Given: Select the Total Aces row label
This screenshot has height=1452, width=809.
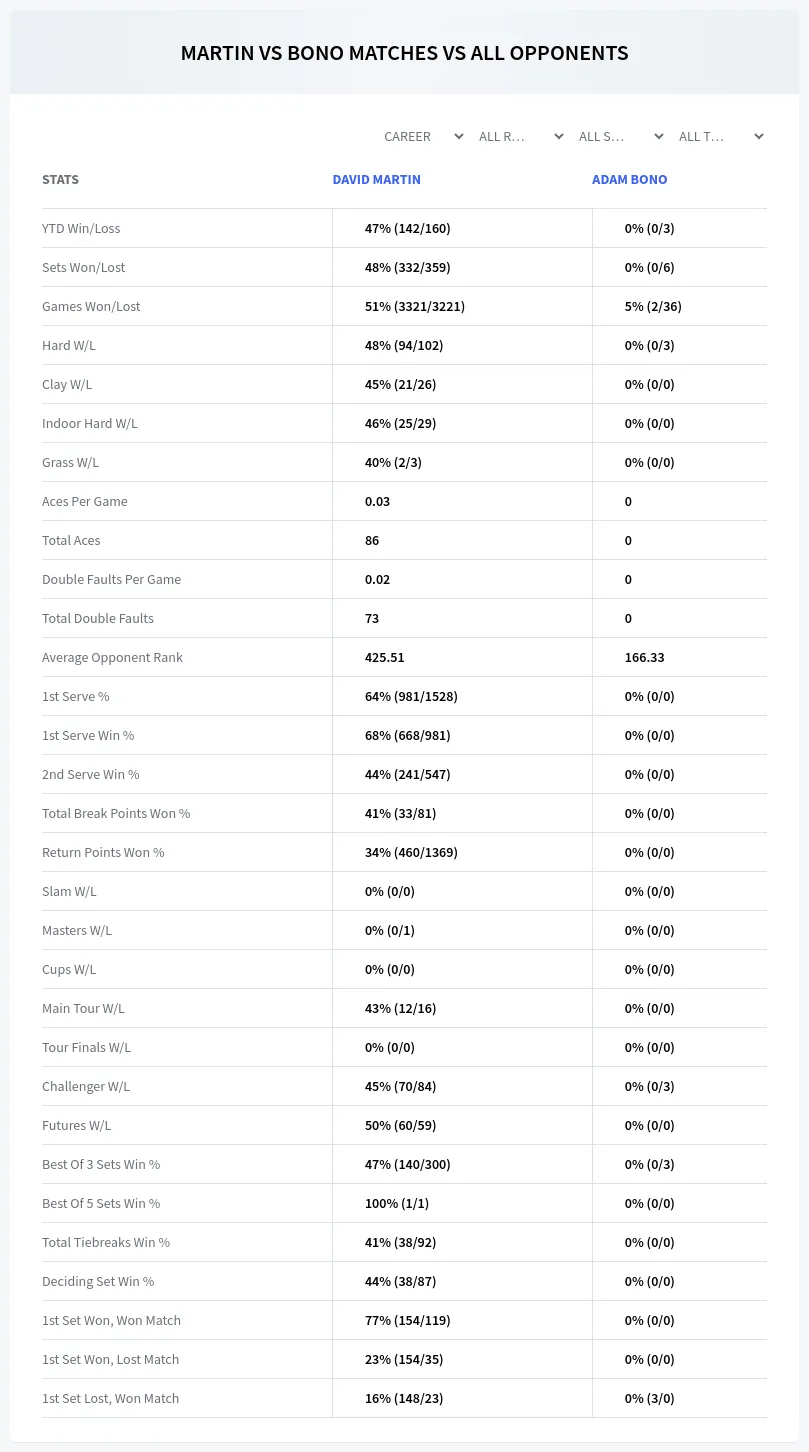Looking at the screenshot, I should click(x=71, y=540).
